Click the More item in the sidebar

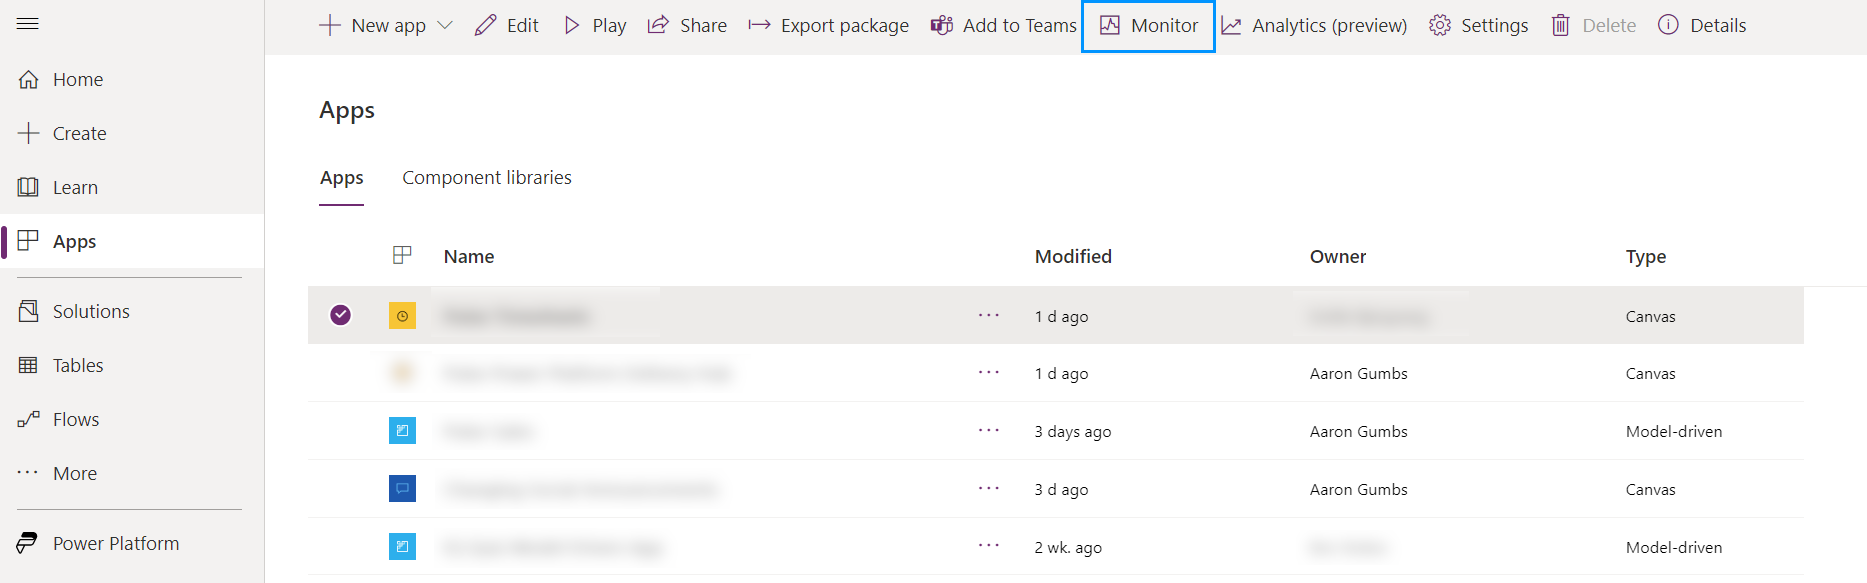tap(74, 472)
